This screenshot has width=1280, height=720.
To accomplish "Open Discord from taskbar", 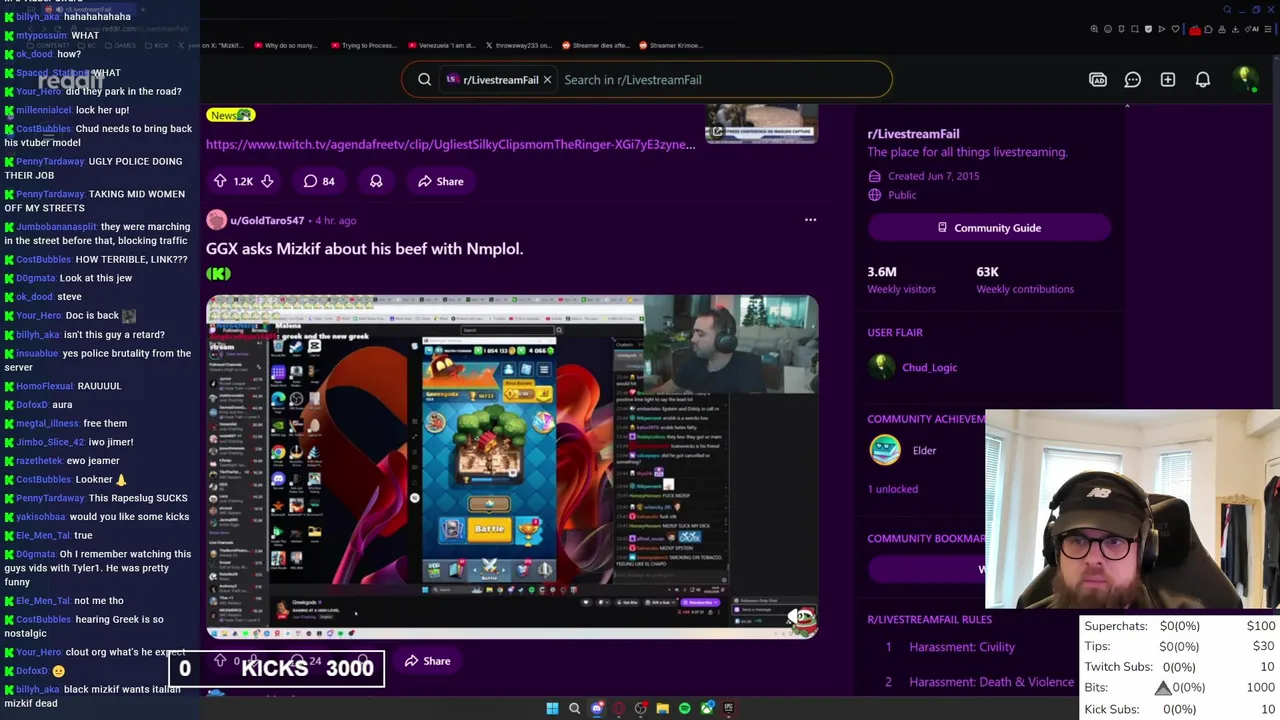I will [597, 708].
